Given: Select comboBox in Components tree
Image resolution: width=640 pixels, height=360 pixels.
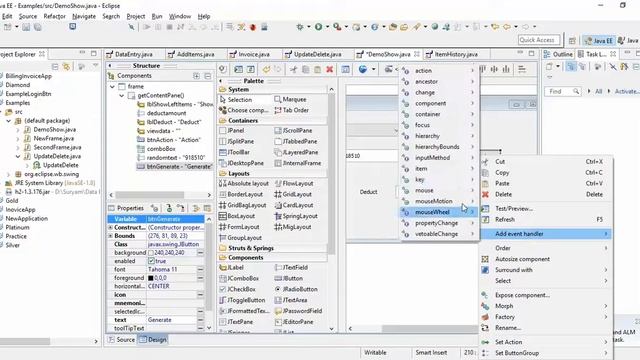Looking at the screenshot, I should pos(157,149).
